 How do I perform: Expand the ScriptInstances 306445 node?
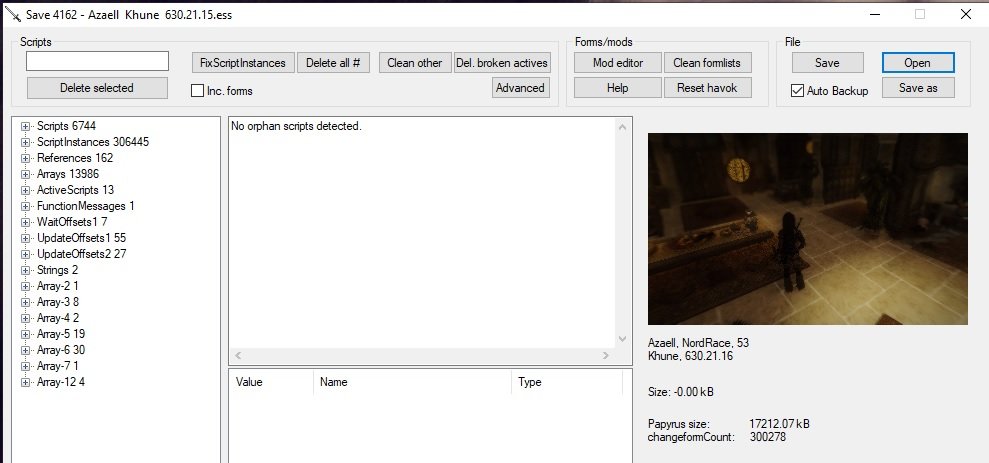25,142
